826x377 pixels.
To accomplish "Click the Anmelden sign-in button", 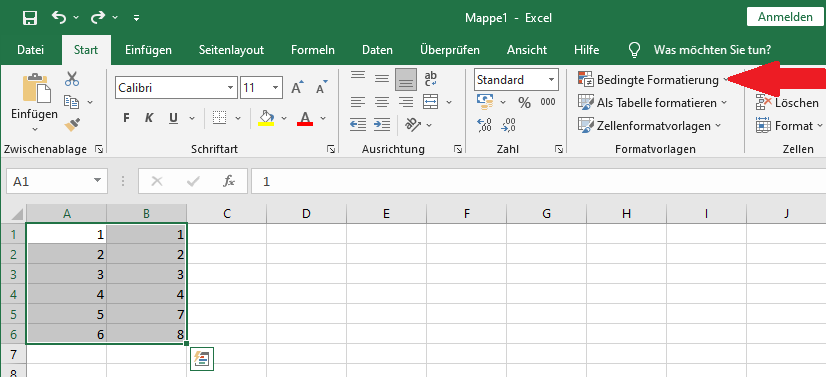I will point(785,17).
